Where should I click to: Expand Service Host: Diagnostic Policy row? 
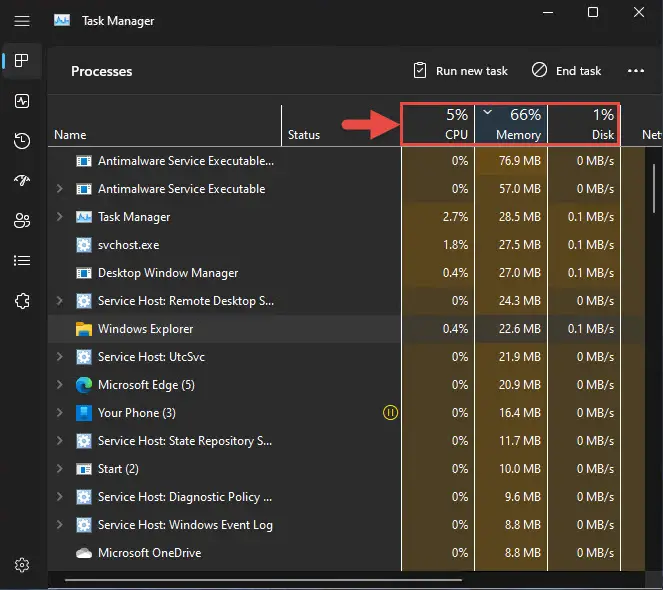pyautogui.click(x=60, y=497)
